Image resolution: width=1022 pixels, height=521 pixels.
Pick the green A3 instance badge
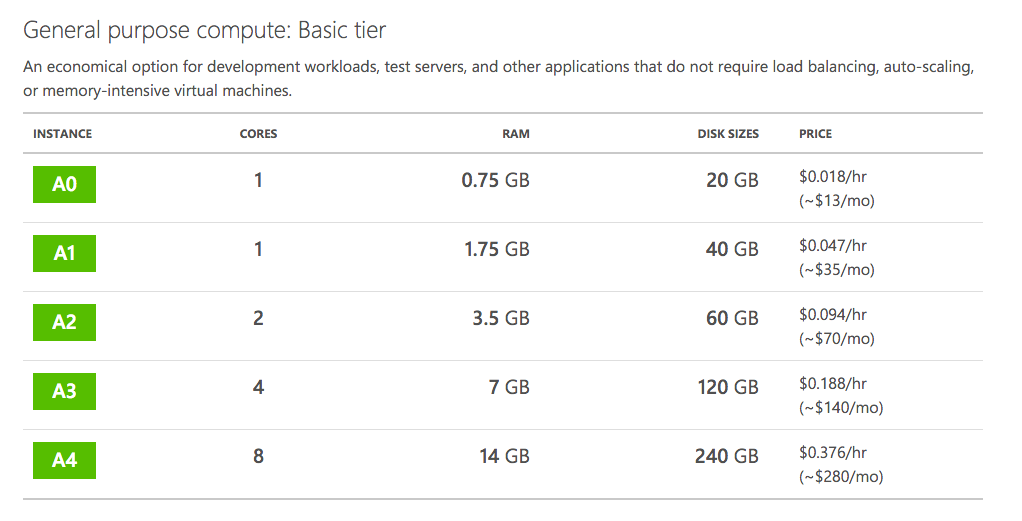(64, 391)
